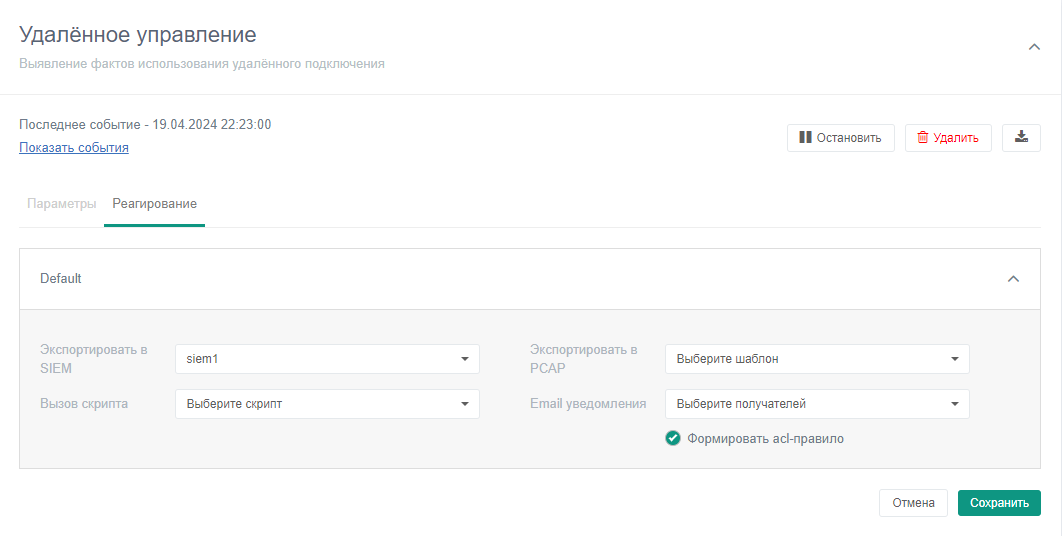The image size is (1062, 536).
Task: Select the Реагирование tab
Action: [x=154, y=204]
